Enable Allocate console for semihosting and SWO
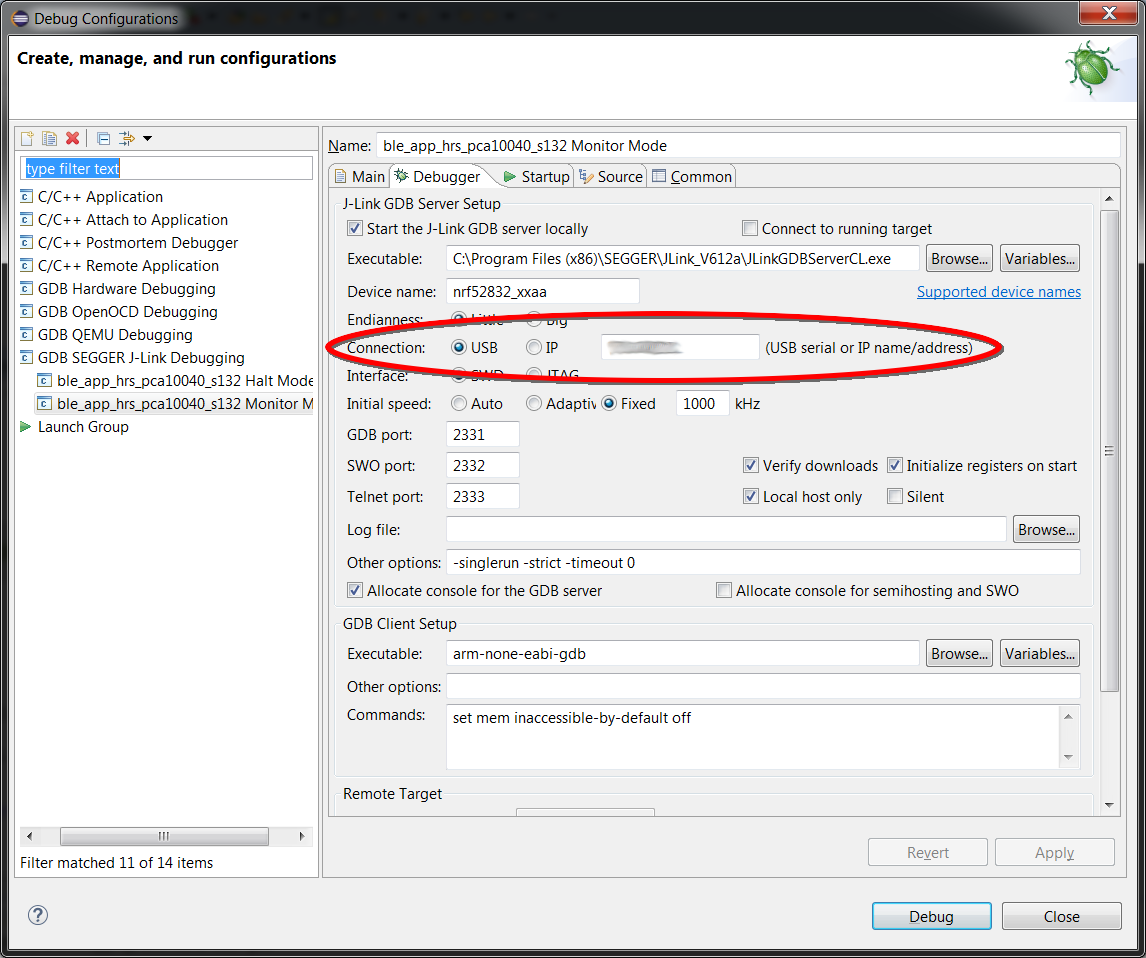 [x=724, y=590]
